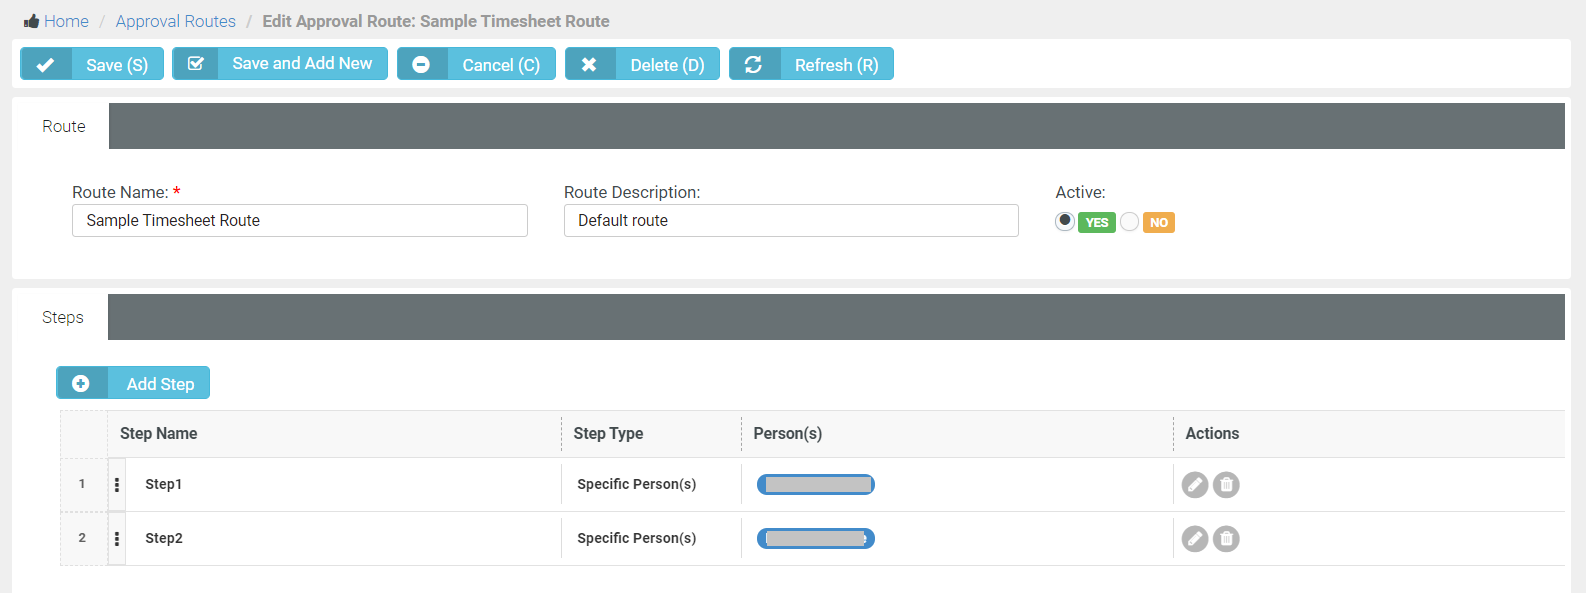Viewport: 1586px width, 593px height.
Task: Click the edit pencil icon for Step2
Action: tap(1195, 539)
